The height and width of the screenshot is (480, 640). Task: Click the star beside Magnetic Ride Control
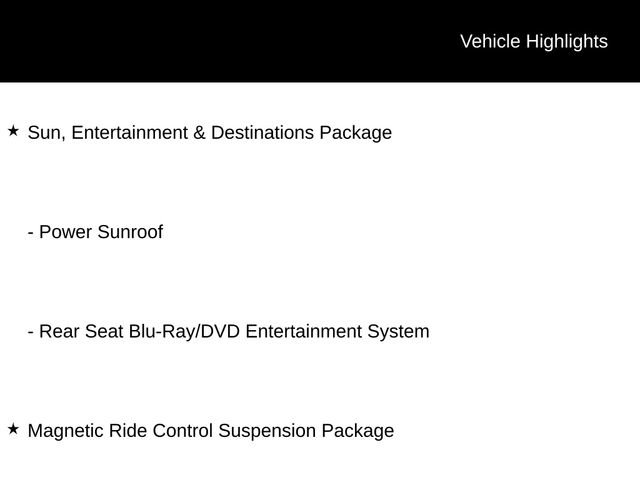click(x=14, y=429)
